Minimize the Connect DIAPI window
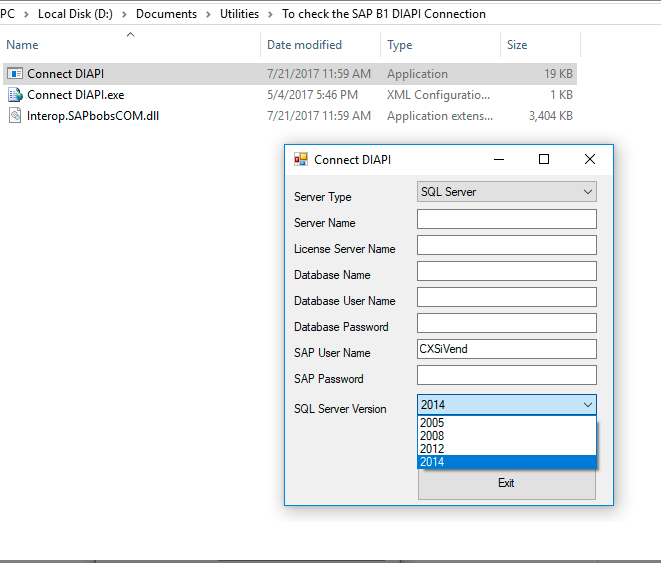The width and height of the screenshot is (661, 563). pyautogui.click(x=499, y=159)
